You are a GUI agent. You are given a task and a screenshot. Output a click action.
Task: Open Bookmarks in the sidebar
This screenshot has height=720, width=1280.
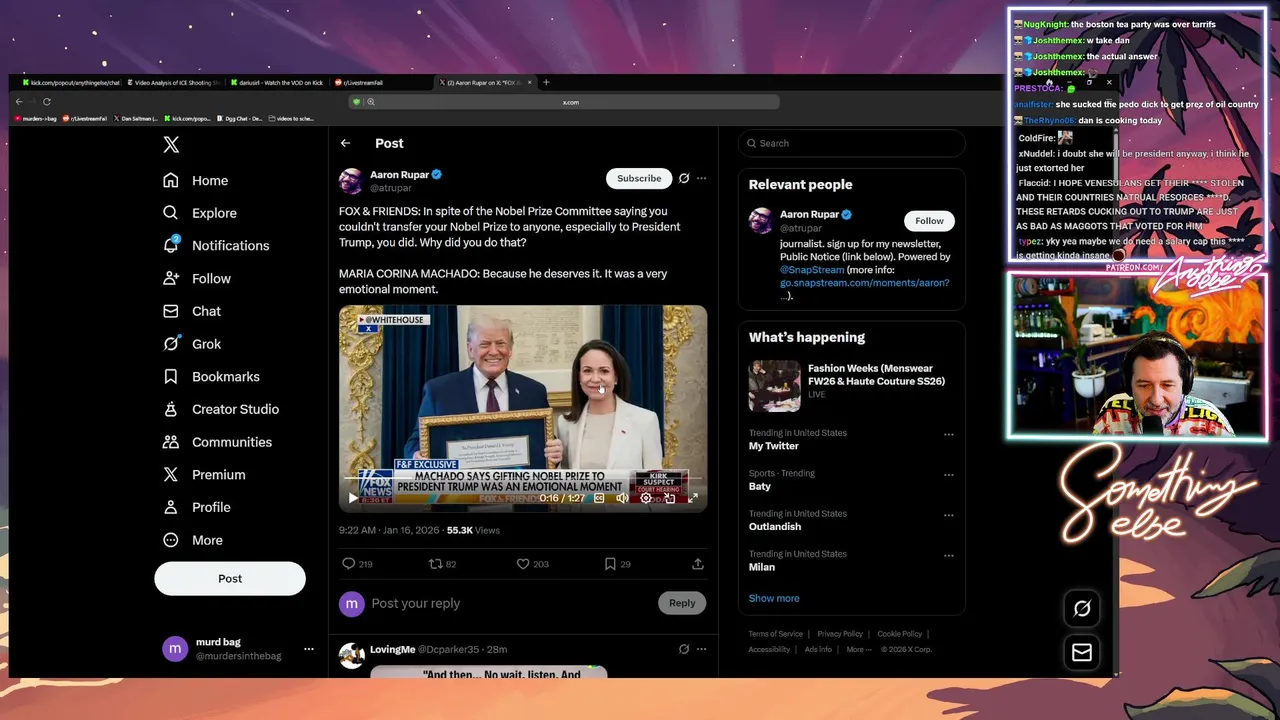click(x=211, y=377)
